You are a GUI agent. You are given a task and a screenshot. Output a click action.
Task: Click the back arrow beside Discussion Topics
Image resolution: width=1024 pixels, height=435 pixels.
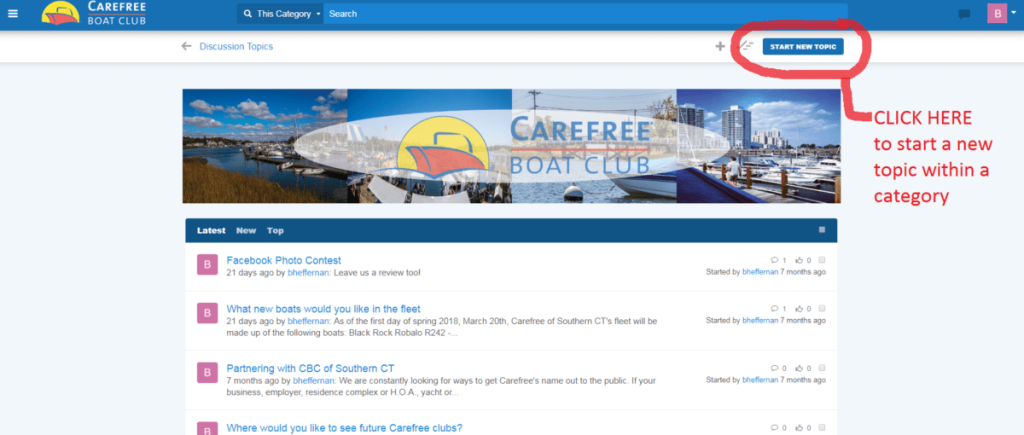pos(186,46)
